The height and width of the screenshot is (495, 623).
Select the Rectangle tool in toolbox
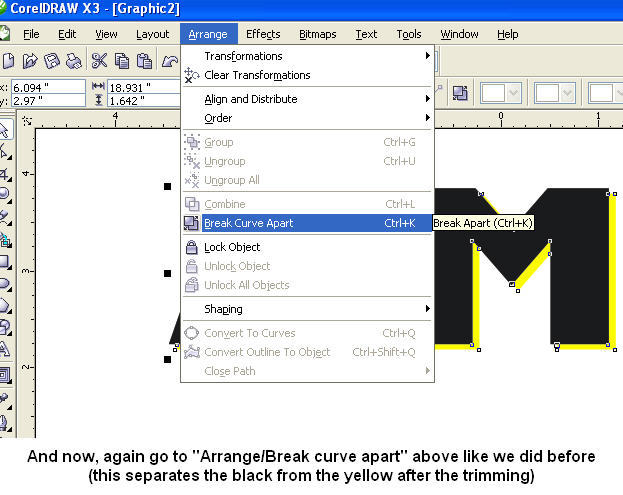tap(5, 262)
